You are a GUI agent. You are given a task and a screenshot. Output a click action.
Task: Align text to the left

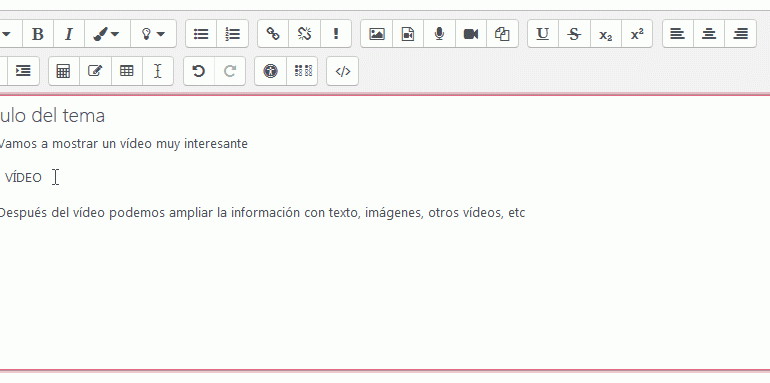pyautogui.click(x=678, y=34)
